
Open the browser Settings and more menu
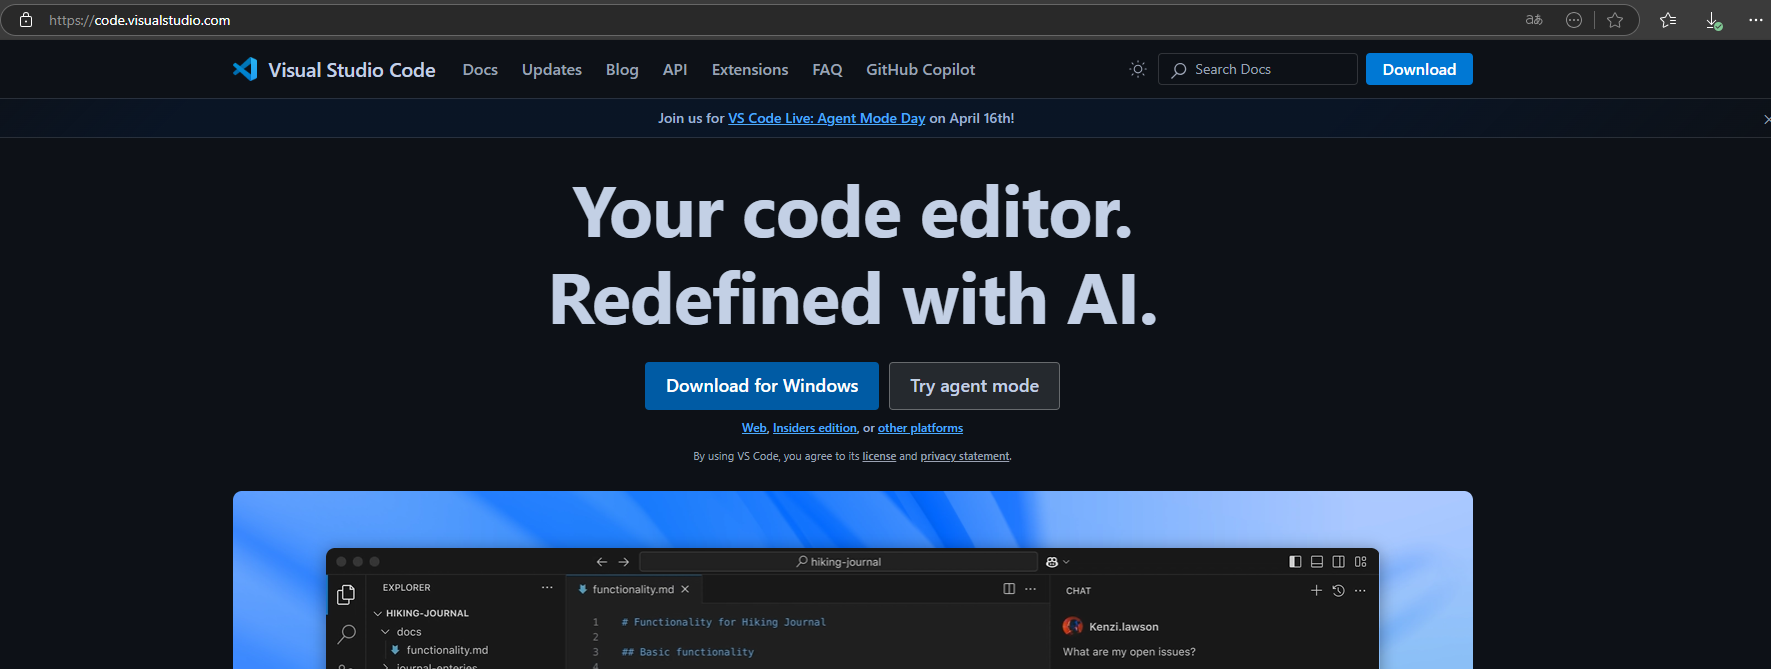(1756, 20)
